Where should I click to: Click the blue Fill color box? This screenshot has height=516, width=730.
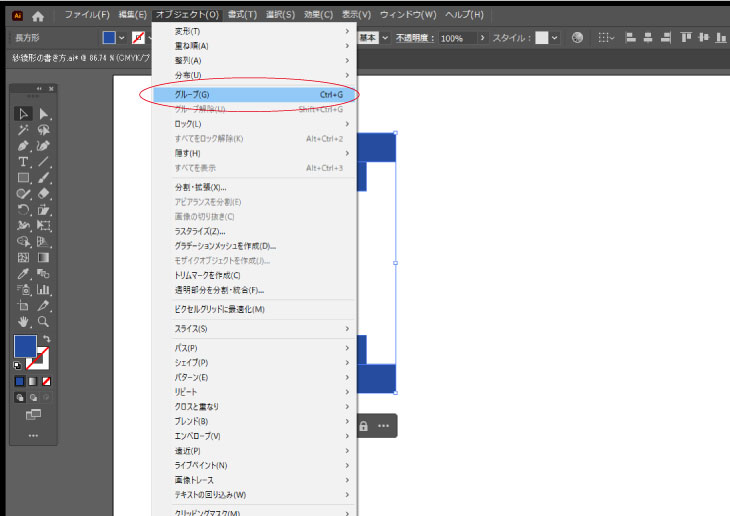pyautogui.click(x=25, y=346)
